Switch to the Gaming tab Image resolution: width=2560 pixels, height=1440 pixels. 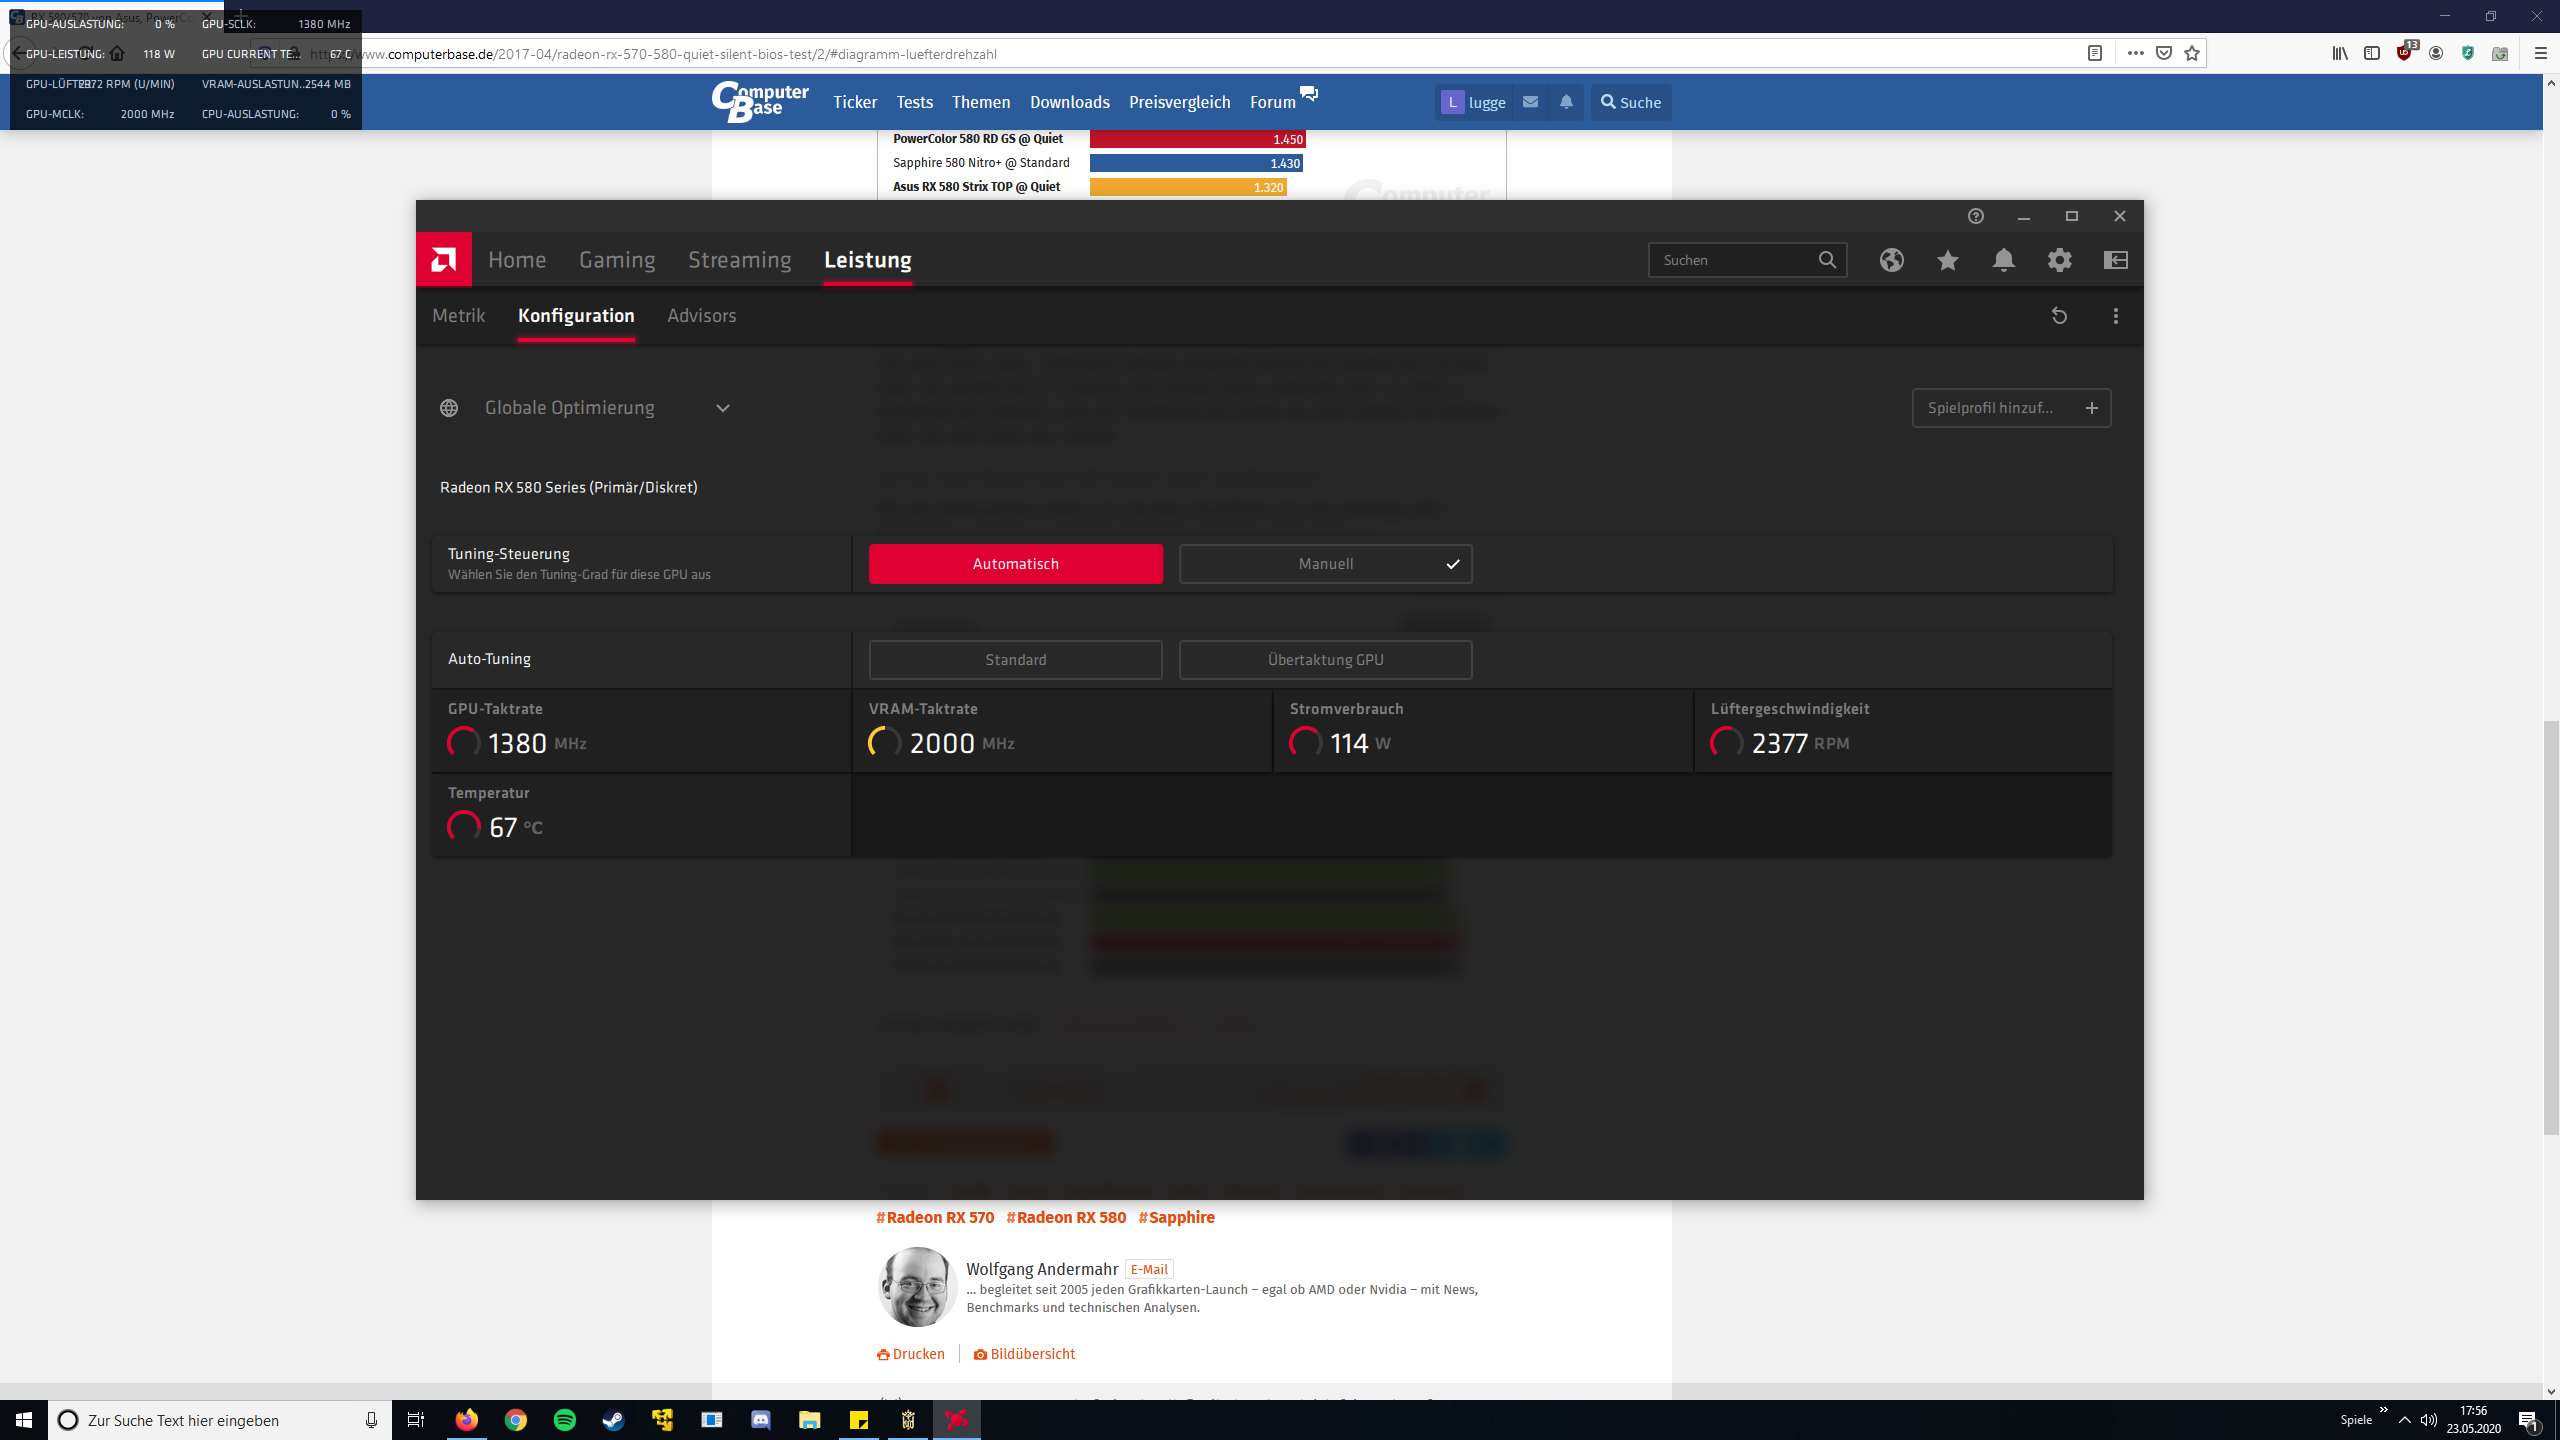click(x=617, y=260)
